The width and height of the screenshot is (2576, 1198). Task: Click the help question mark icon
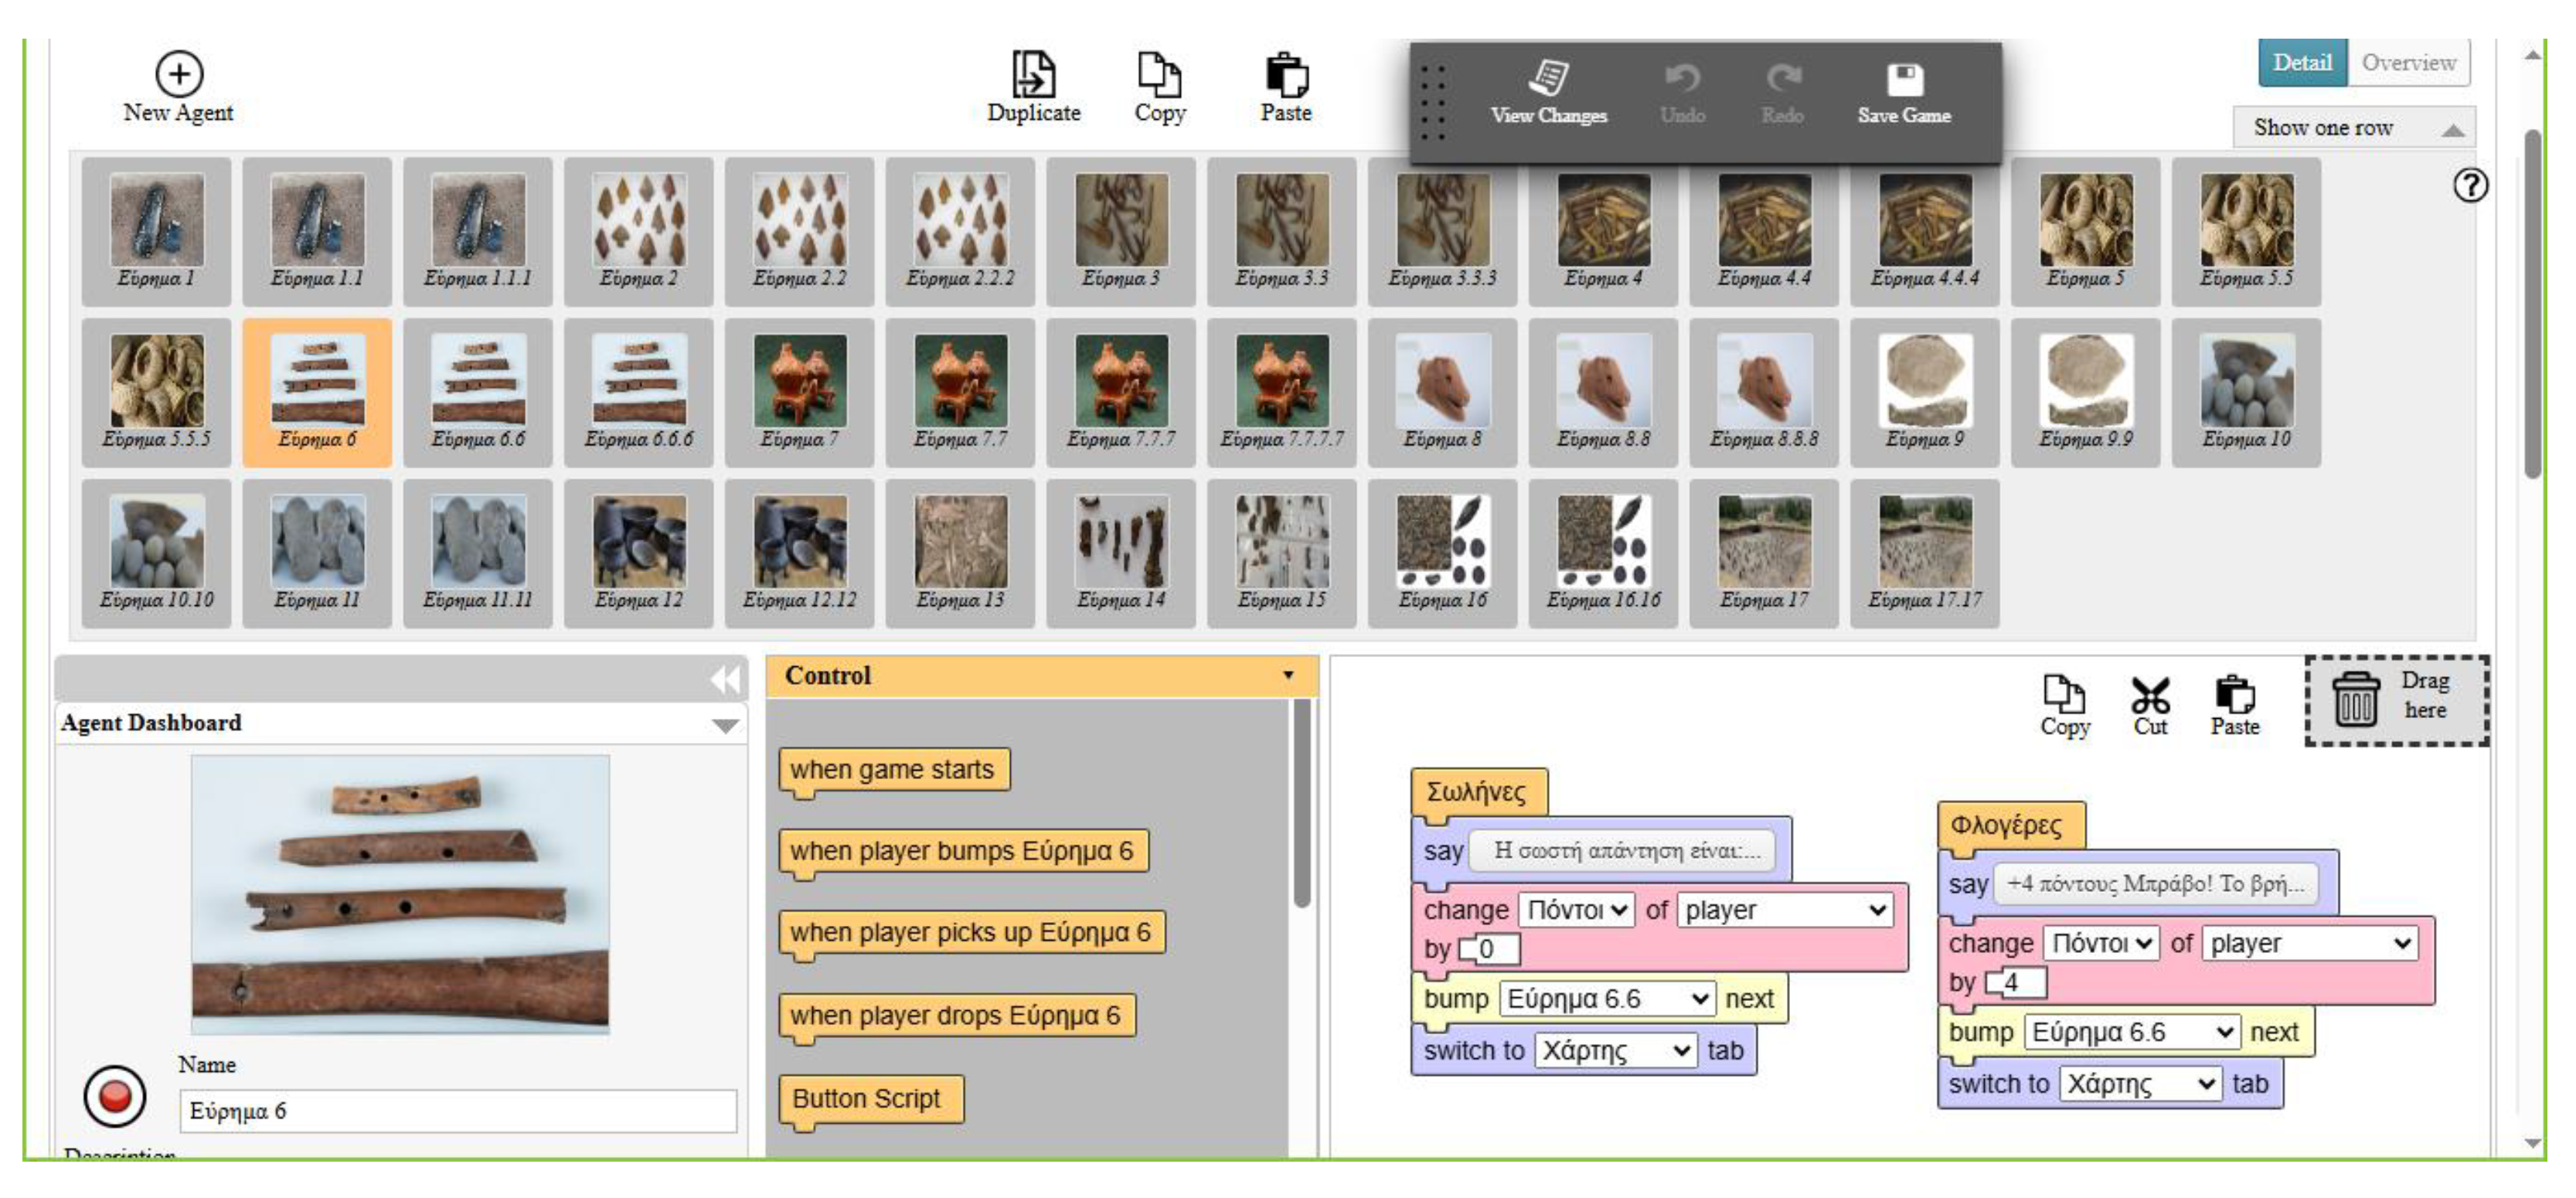(x=2469, y=186)
